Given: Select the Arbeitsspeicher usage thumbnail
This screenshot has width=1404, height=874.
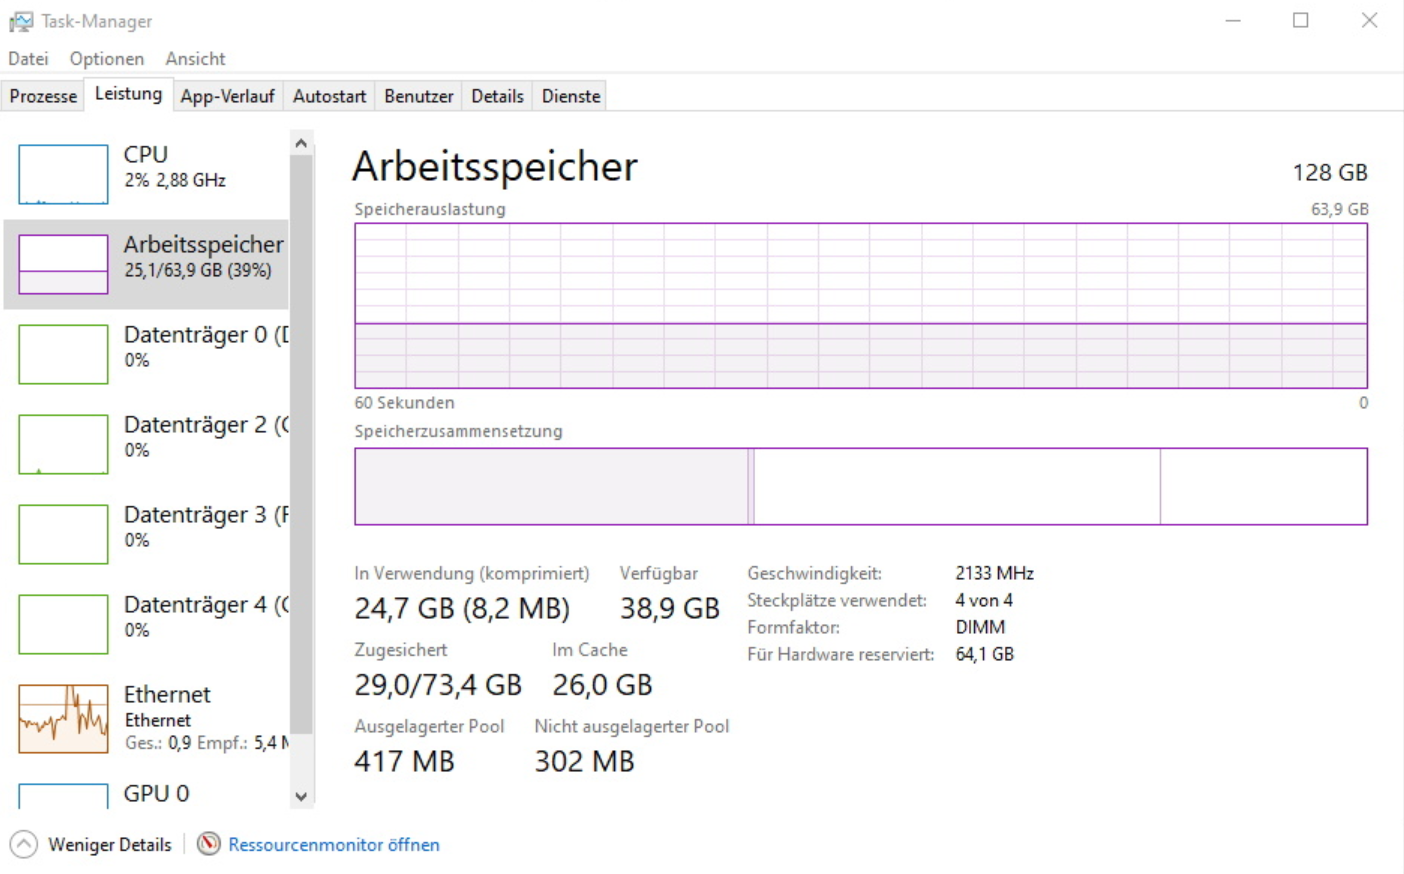Looking at the screenshot, I should 63,264.
